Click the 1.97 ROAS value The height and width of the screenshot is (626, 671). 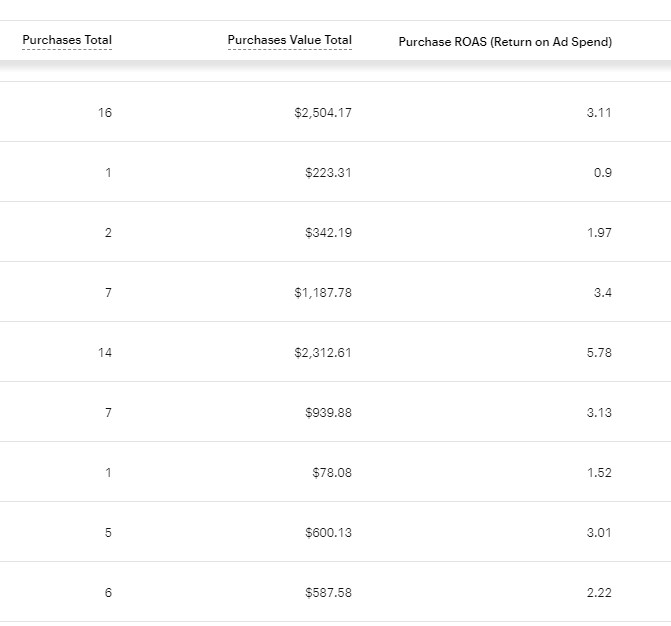coord(599,233)
